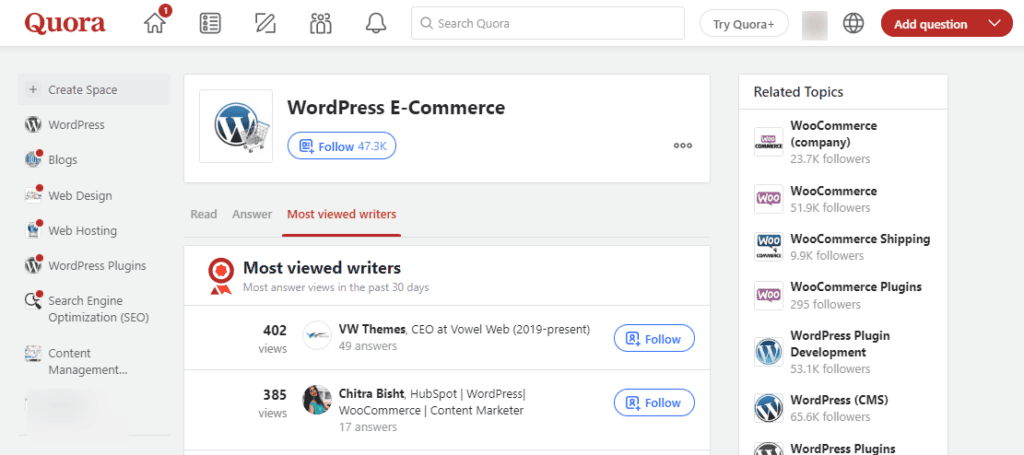Click Create Space in the sidebar
Image resolution: width=1024 pixels, height=455 pixels.
point(82,90)
